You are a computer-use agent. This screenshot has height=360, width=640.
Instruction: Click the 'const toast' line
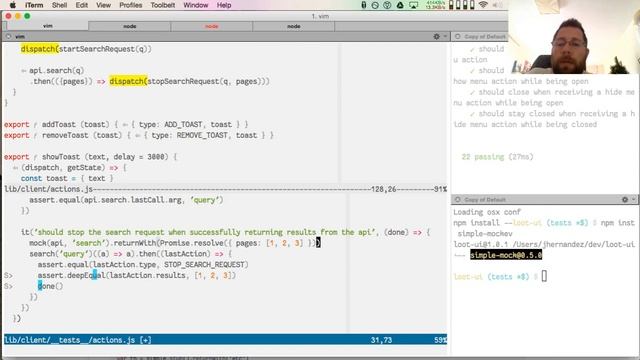(67, 178)
